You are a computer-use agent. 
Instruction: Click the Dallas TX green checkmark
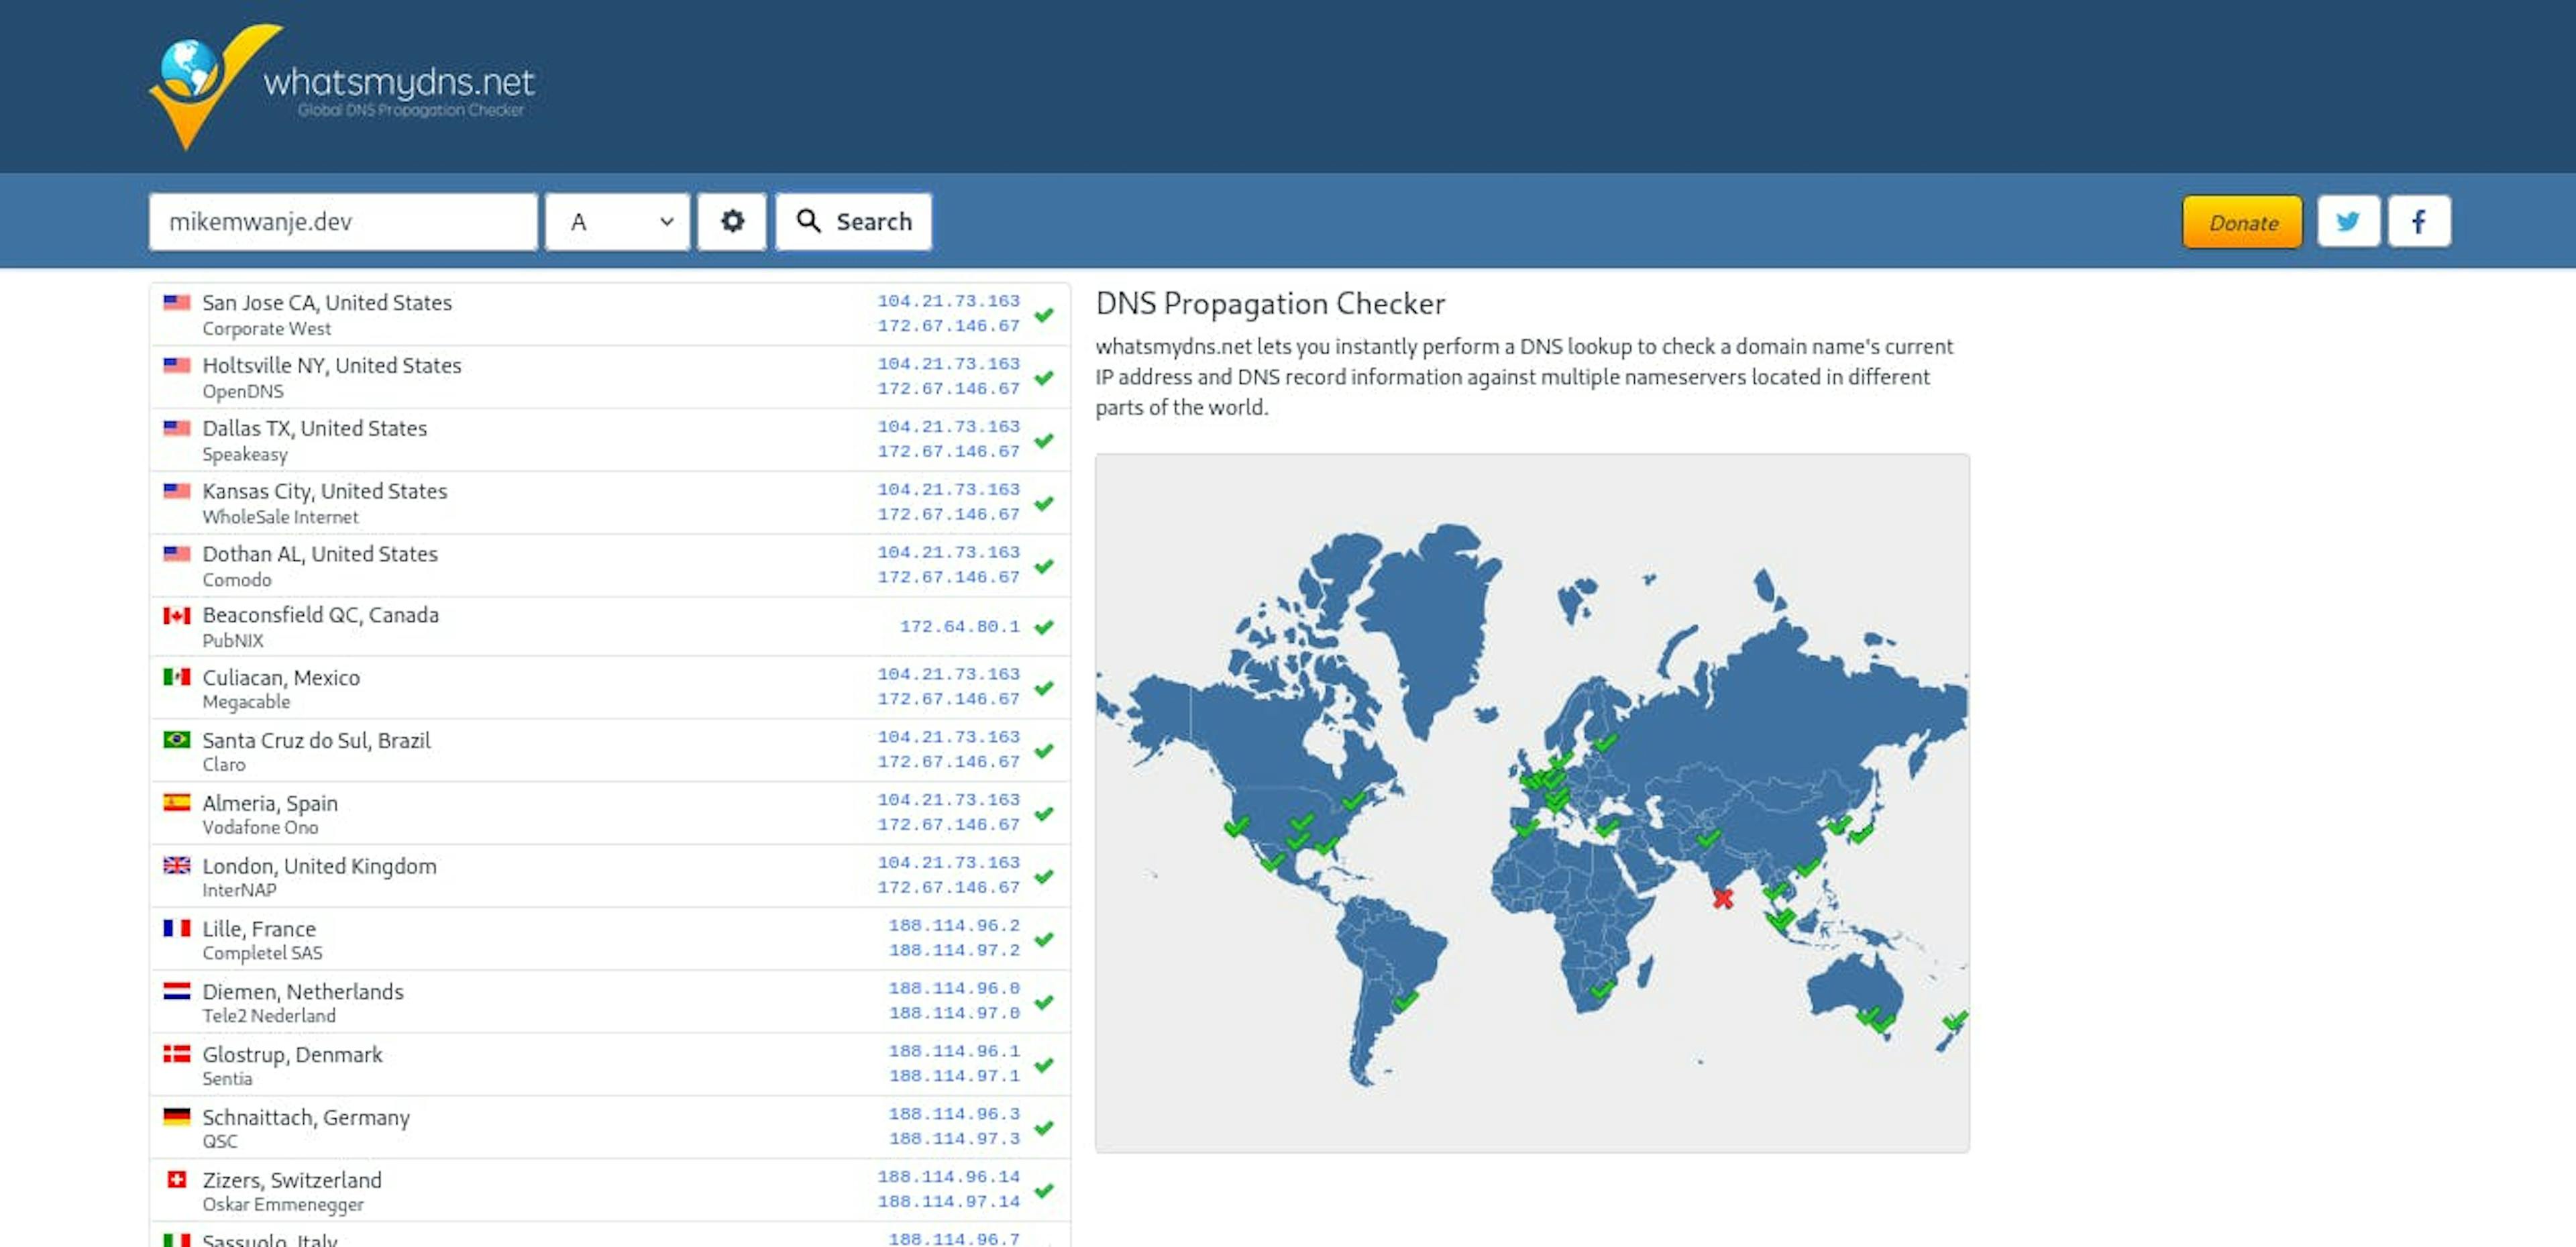1044,441
